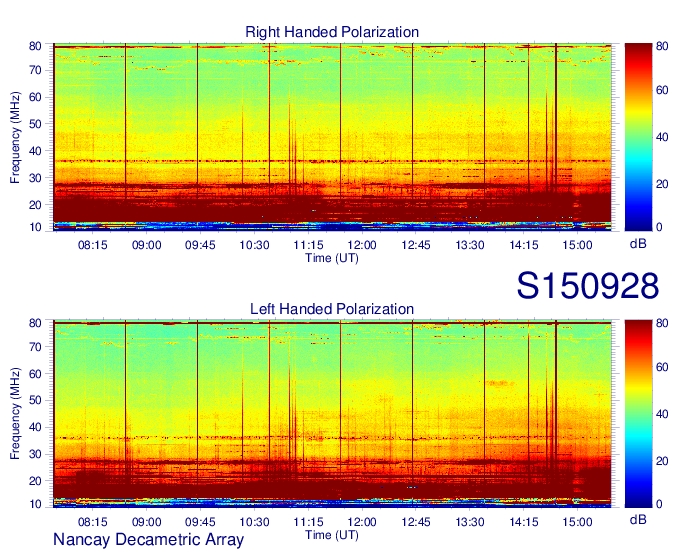Viewport: 680px width, 552px height.
Task: Click the "dB" label of Right Handed colorbar
Action: (638, 244)
